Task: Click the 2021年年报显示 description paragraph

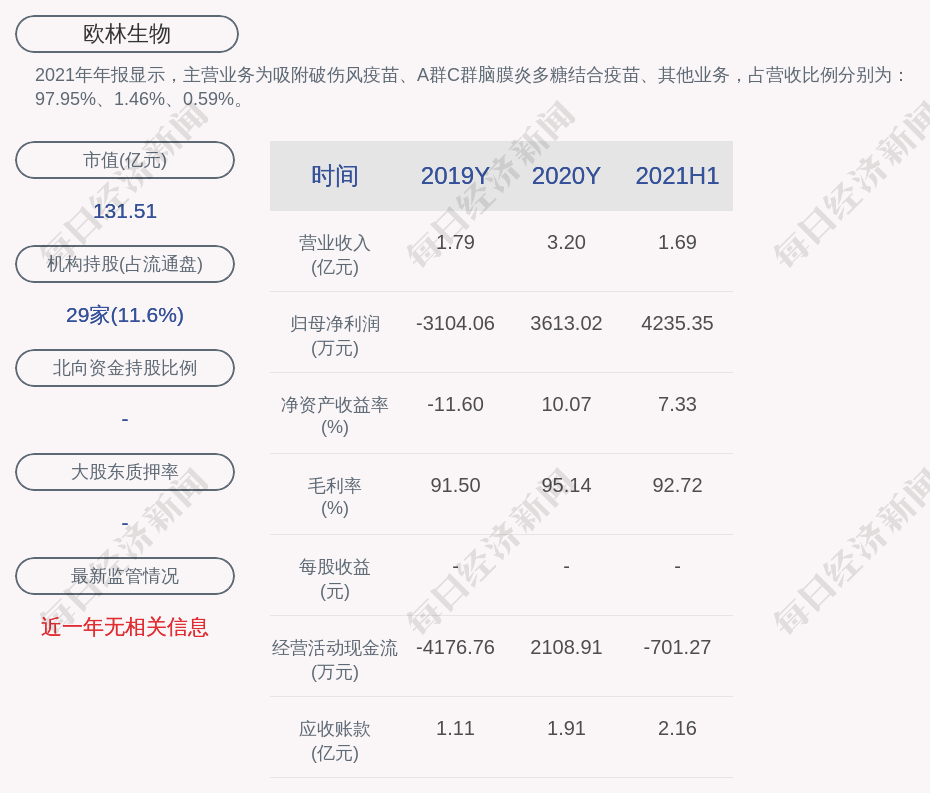Action: [471, 87]
